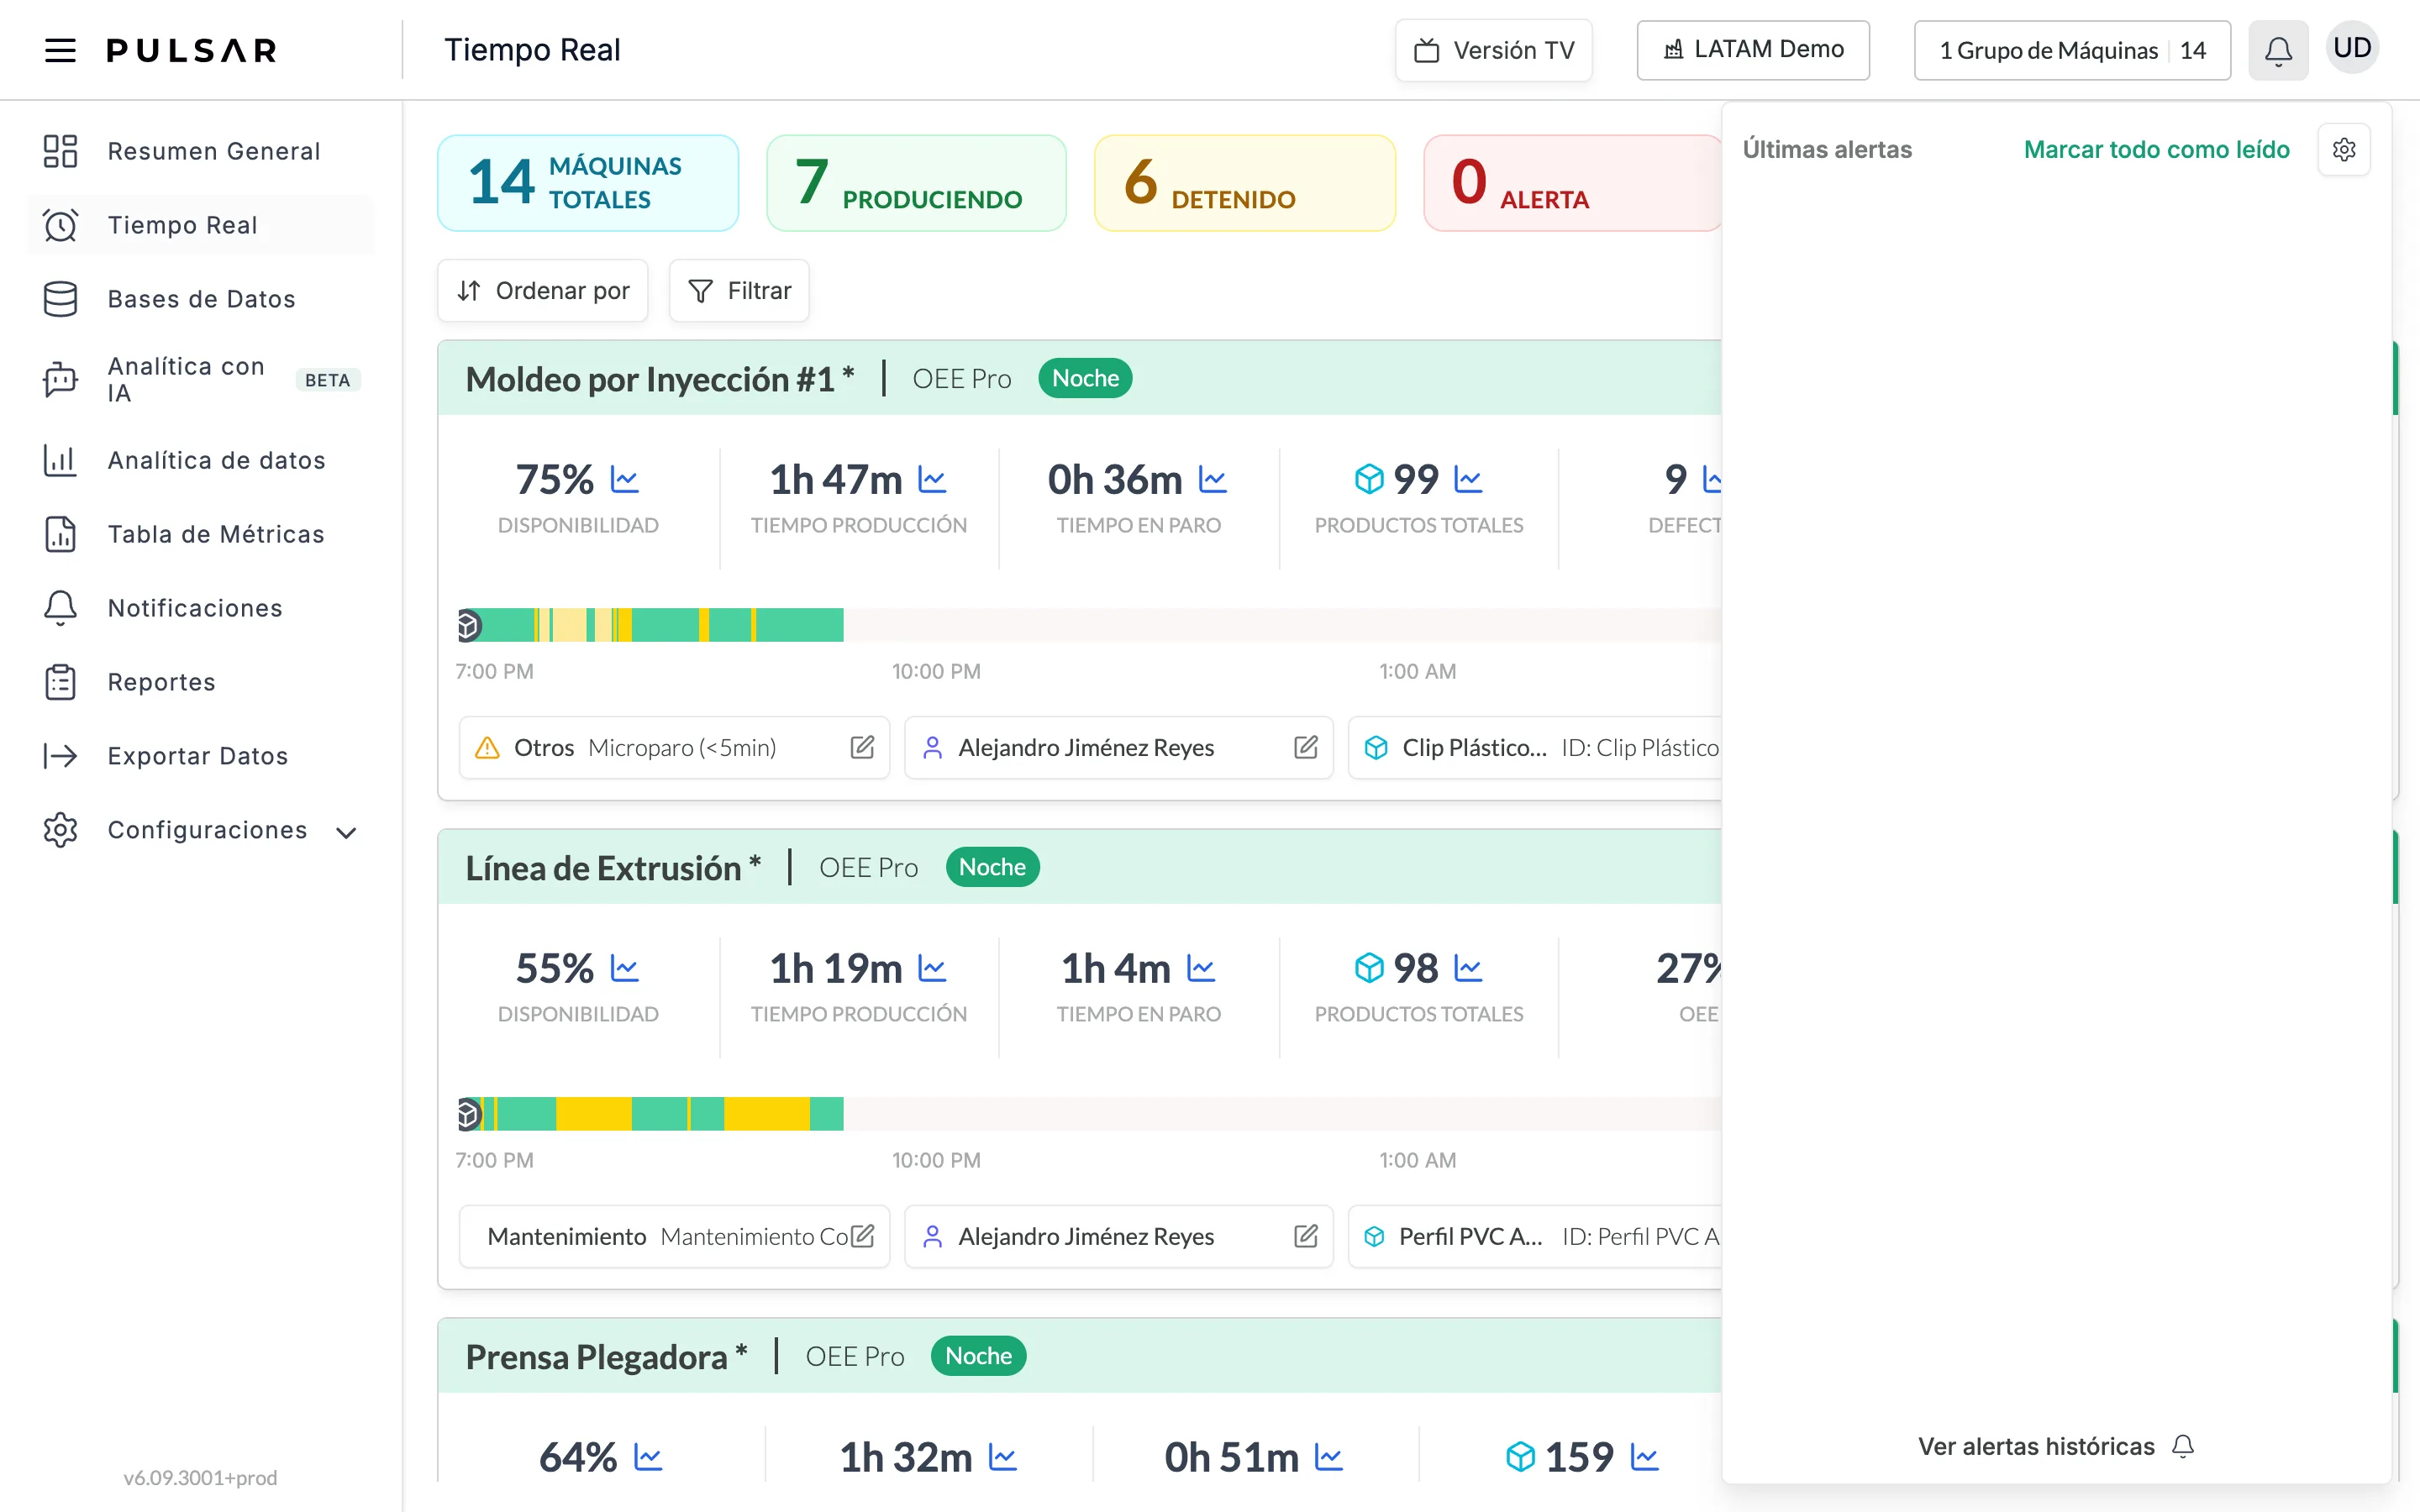Click the Clip Plástico product field
The width and height of the screenshot is (2420, 1512).
pyautogui.click(x=1536, y=747)
